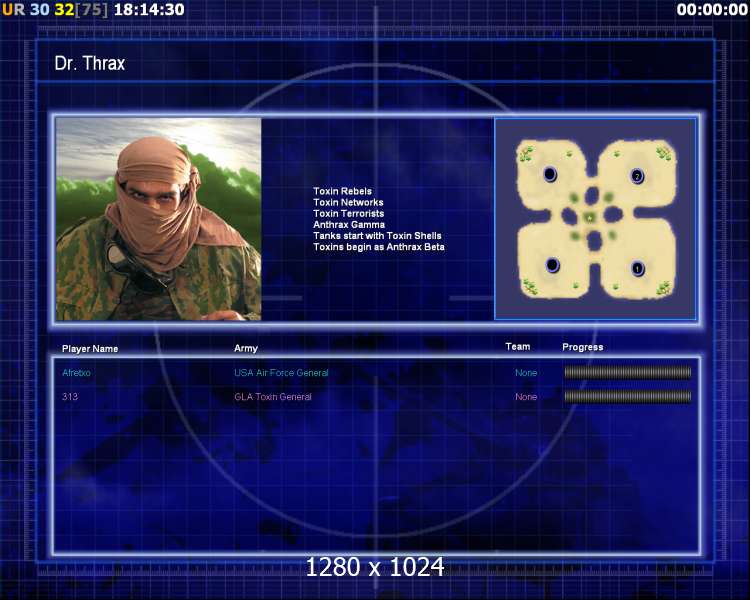Click "USA Air Force General" army entry

coord(281,373)
